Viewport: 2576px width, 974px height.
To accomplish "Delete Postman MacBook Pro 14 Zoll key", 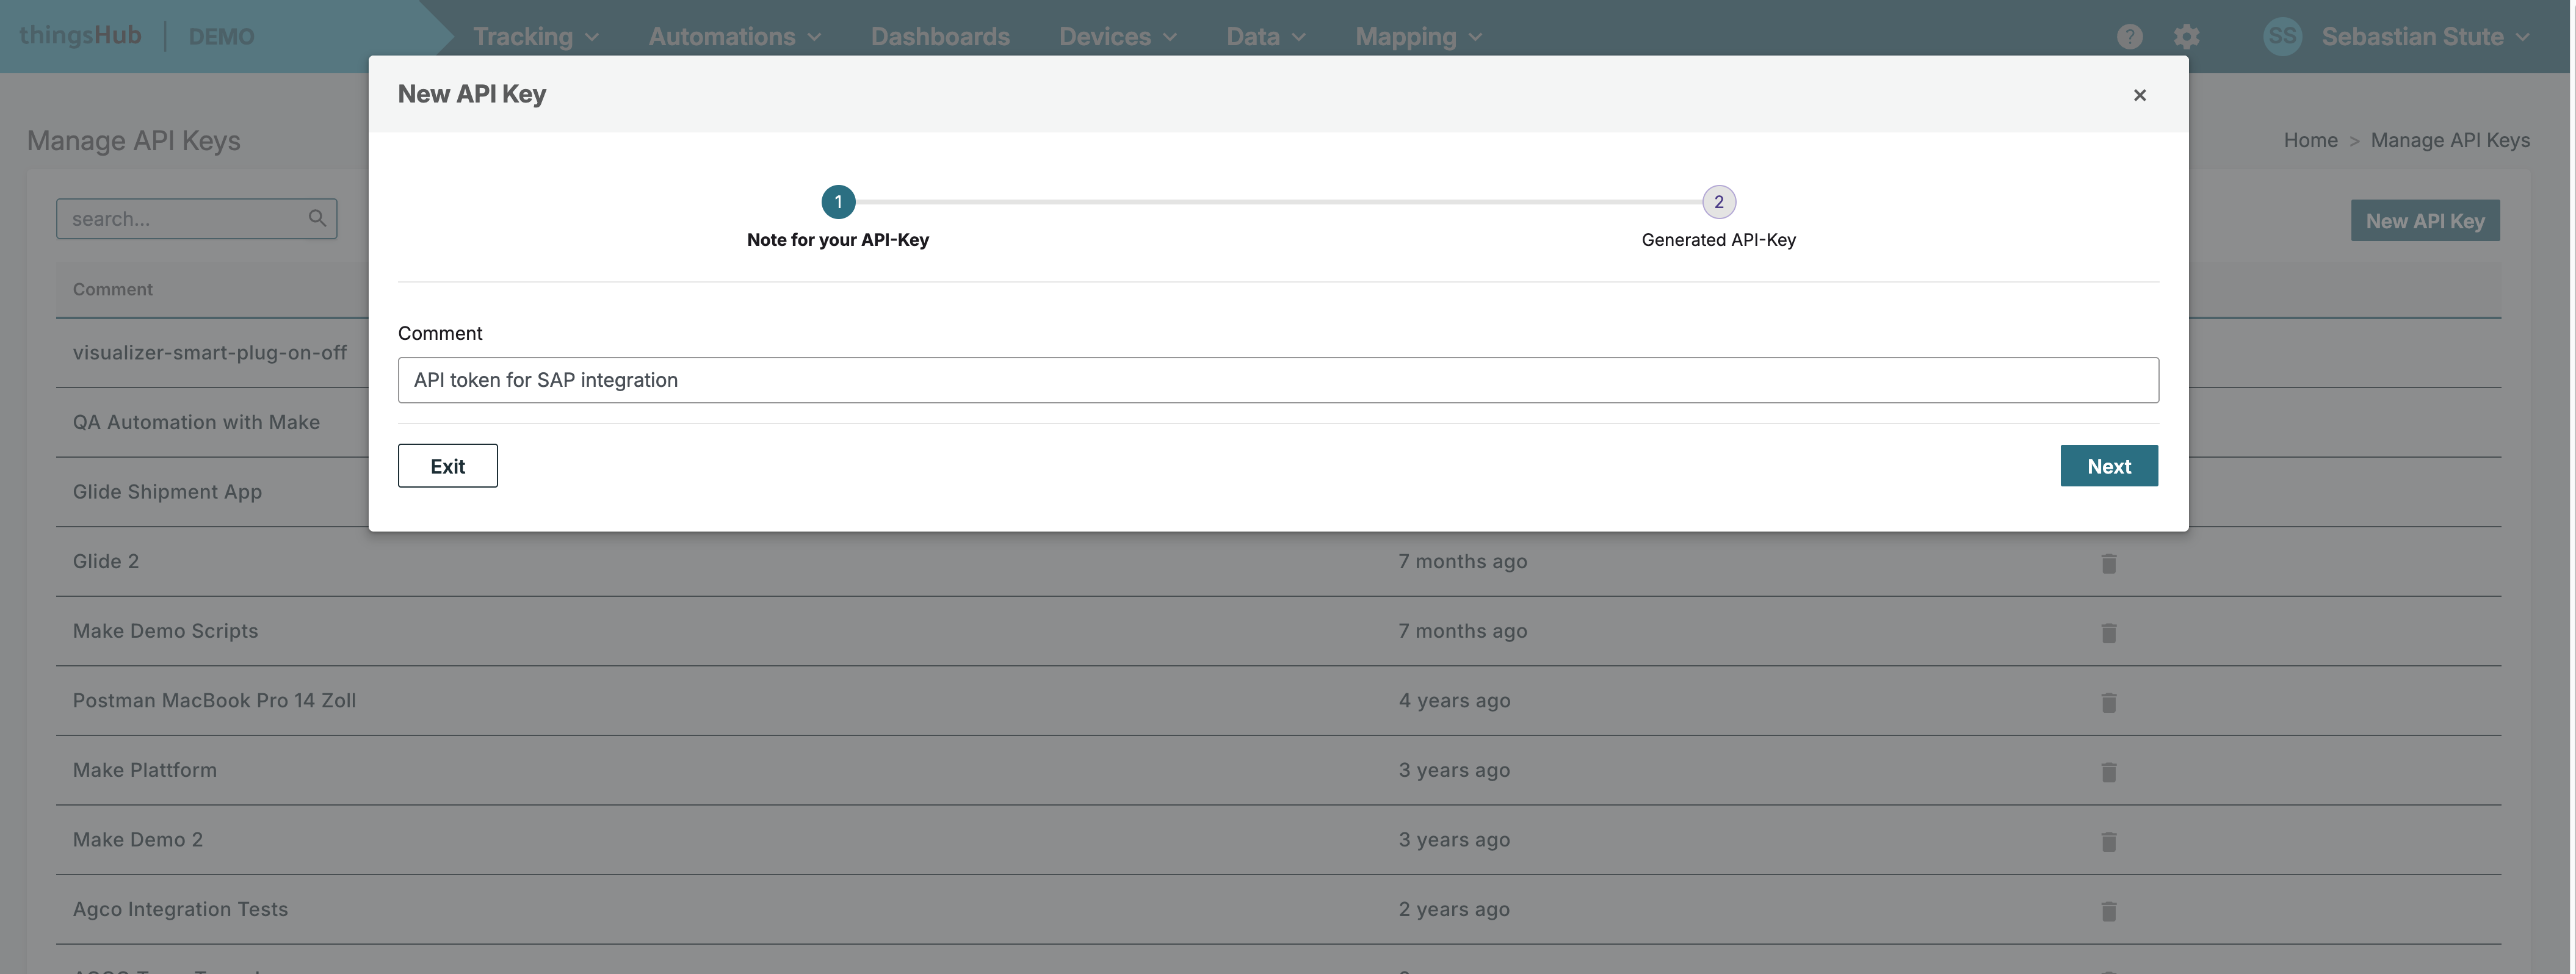I will (x=2108, y=702).
